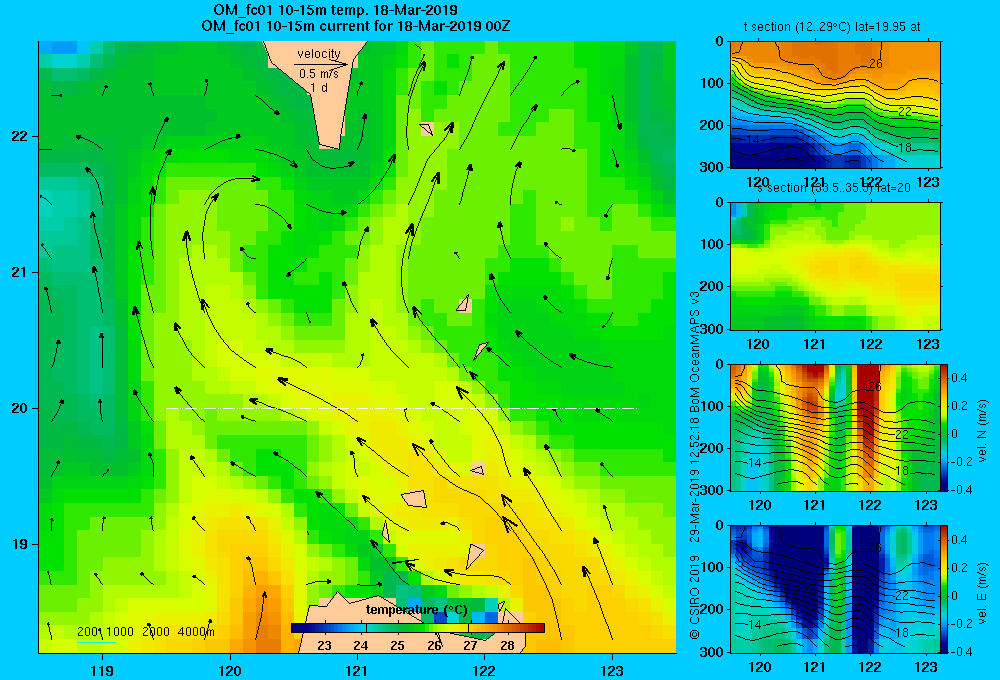Click the '1000' bathymetry legend label
Screen dimensions: 1000x680
(x=120, y=632)
